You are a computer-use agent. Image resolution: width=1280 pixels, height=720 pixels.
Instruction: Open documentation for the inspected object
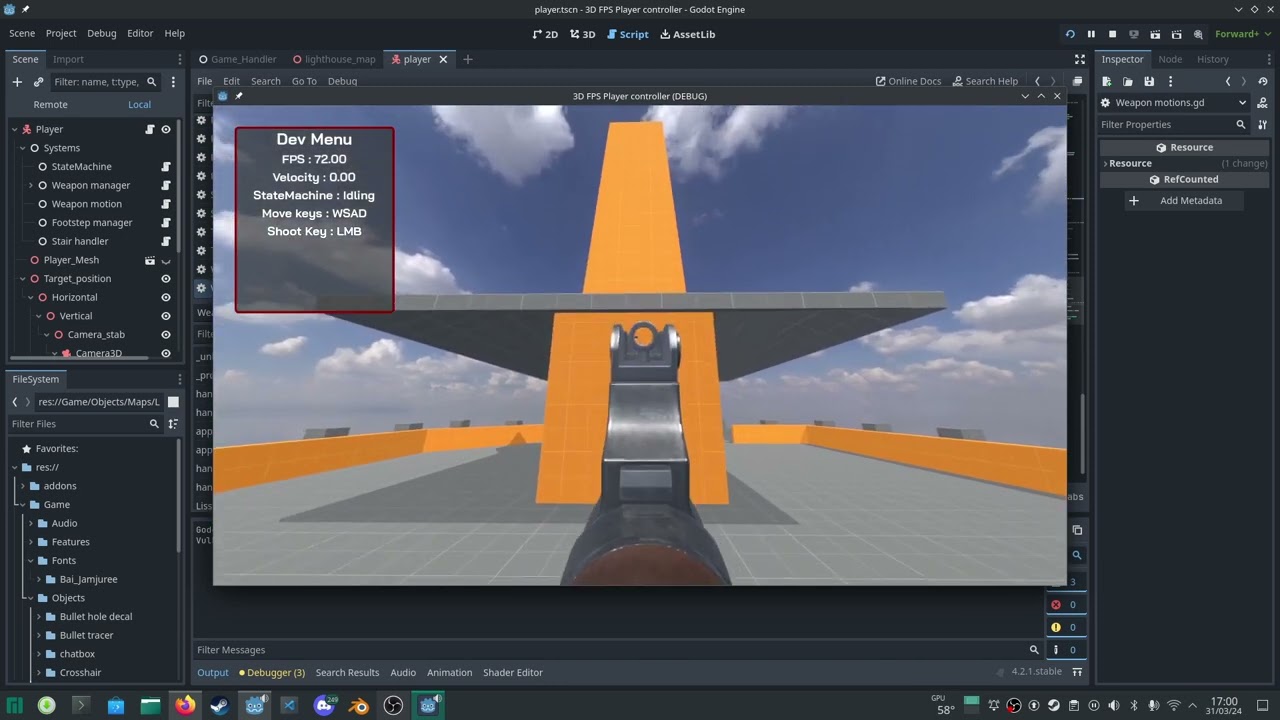pyautogui.click(x=1264, y=103)
